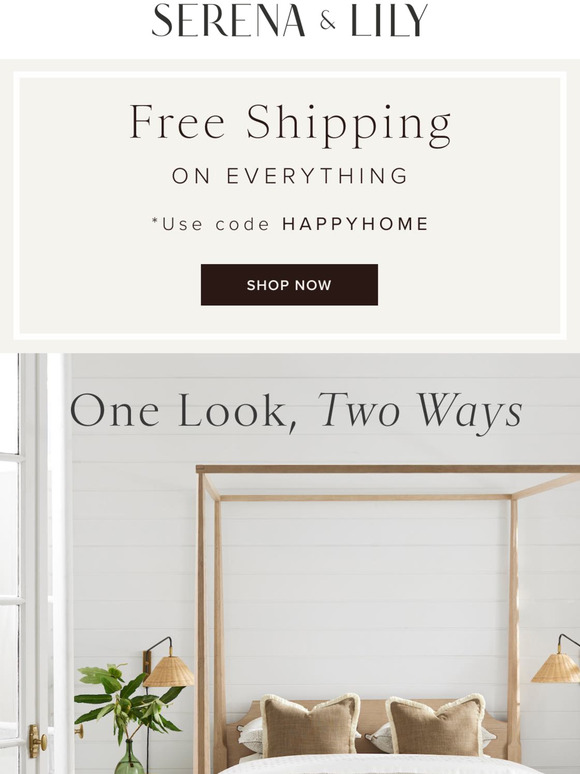Click the green glass vase
The image size is (580, 774).
pyautogui.click(x=129, y=757)
